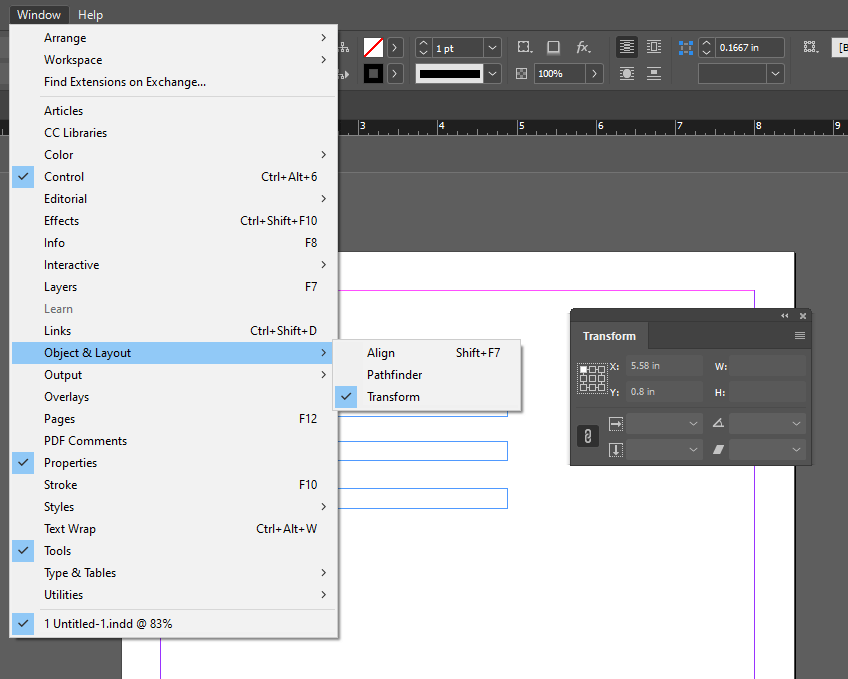The image size is (848, 679).
Task: Click the reference point proxy in Transform panel
Action: pyautogui.click(x=591, y=379)
